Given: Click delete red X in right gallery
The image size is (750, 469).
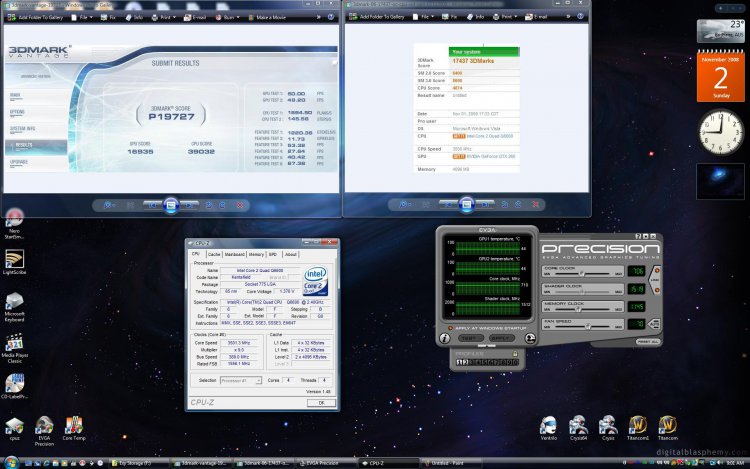Looking at the screenshot, I should [536, 205].
